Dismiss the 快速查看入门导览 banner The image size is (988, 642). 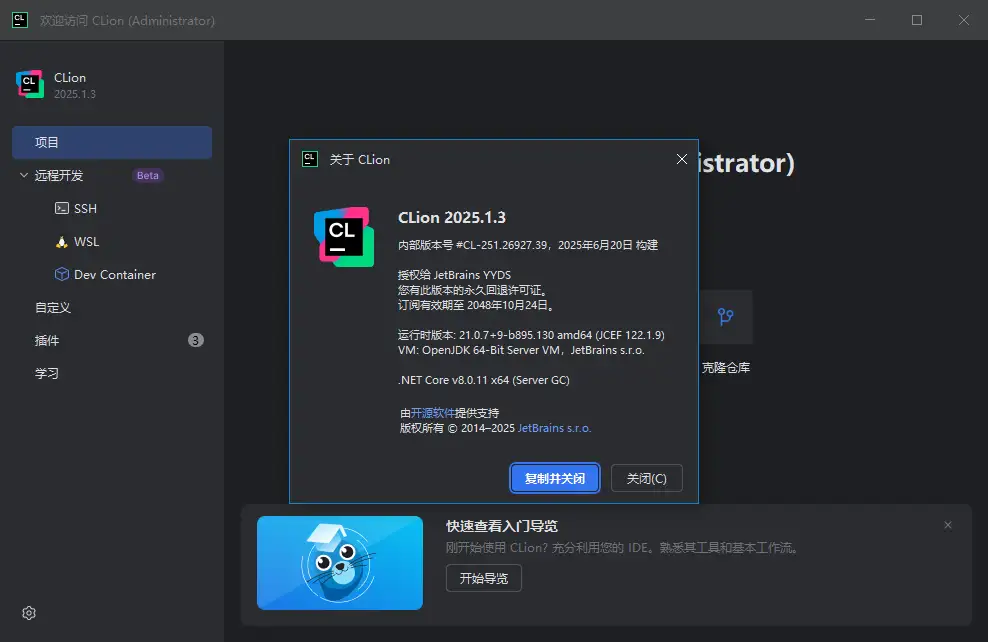click(x=948, y=526)
